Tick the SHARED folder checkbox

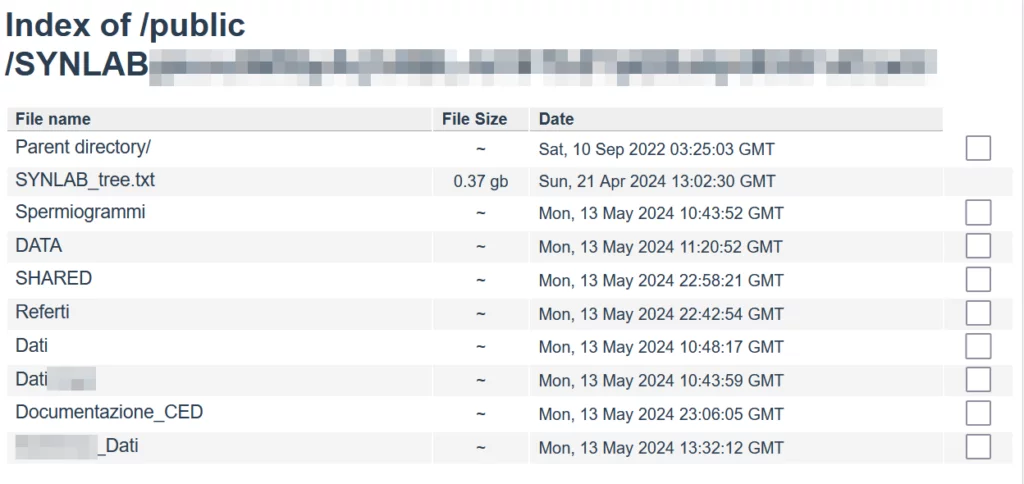[x=978, y=279]
